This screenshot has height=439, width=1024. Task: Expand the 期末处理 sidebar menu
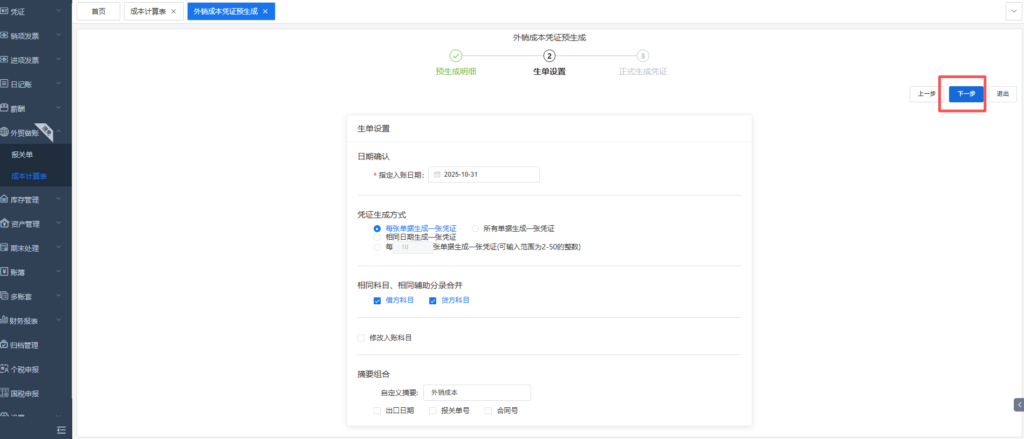point(36,248)
